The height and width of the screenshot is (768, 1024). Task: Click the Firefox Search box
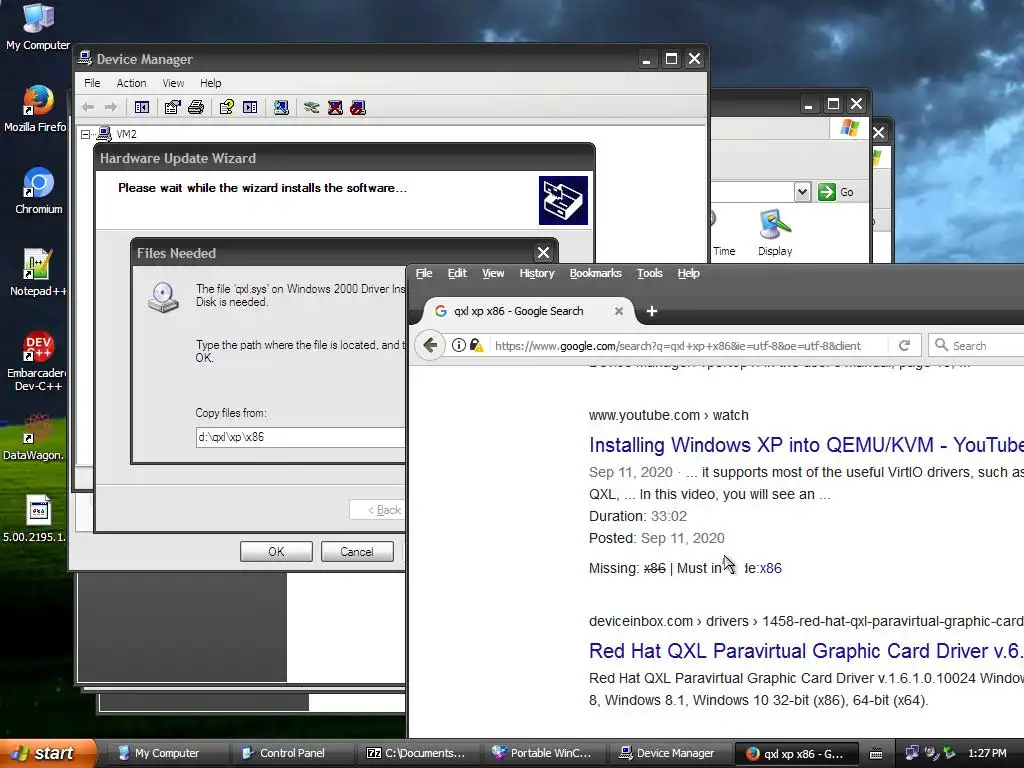click(x=976, y=345)
